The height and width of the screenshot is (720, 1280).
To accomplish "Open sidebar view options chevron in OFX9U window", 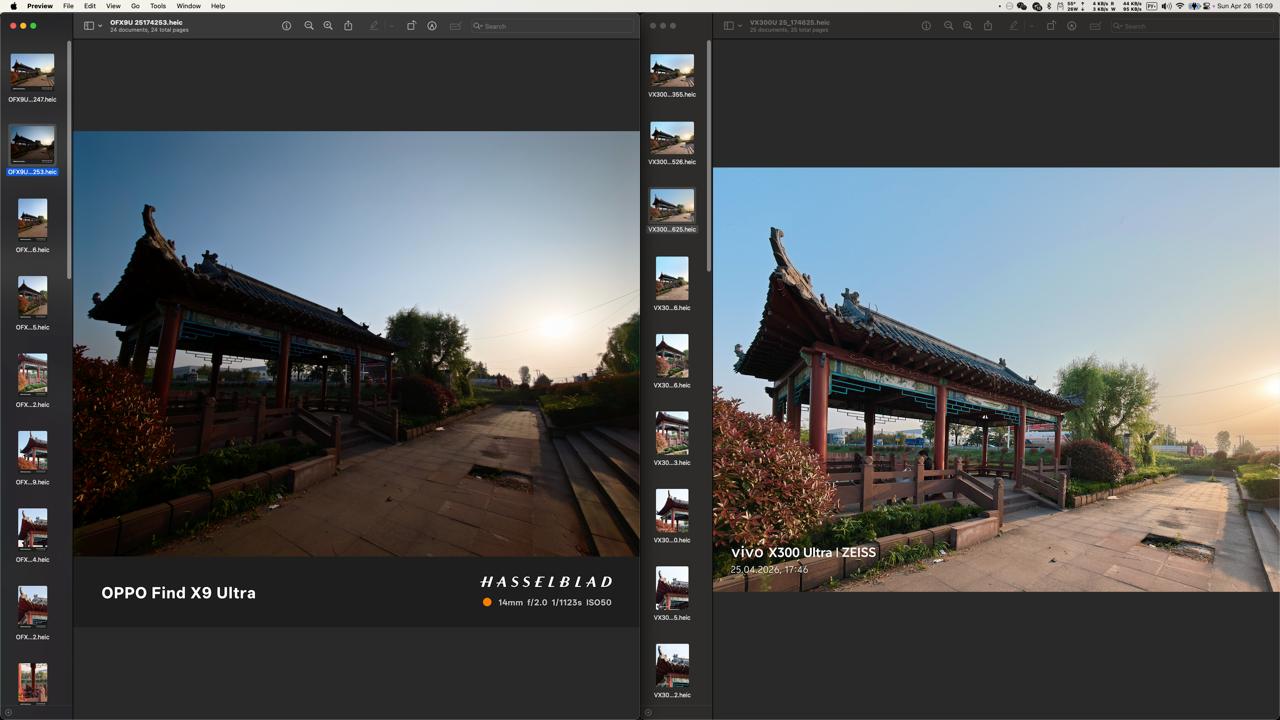I will point(100,26).
